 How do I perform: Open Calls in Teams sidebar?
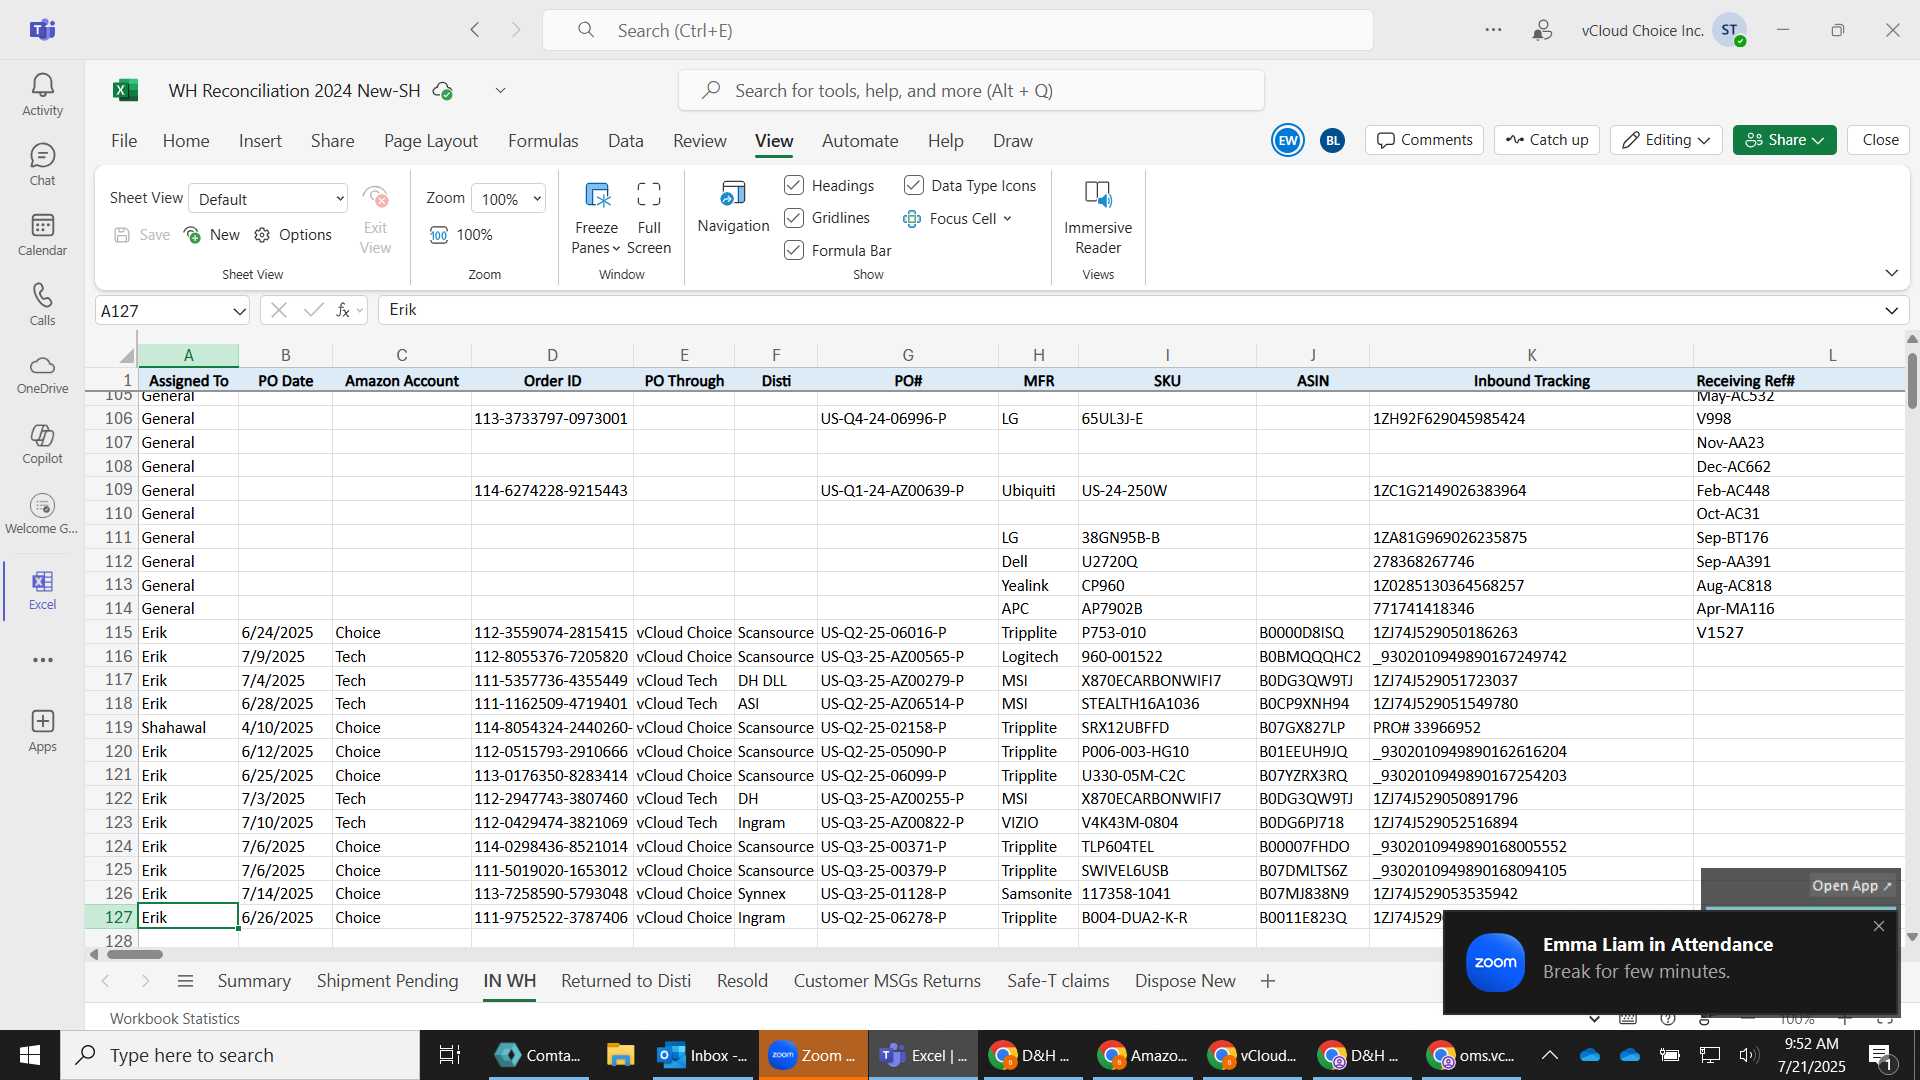[x=42, y=305]
